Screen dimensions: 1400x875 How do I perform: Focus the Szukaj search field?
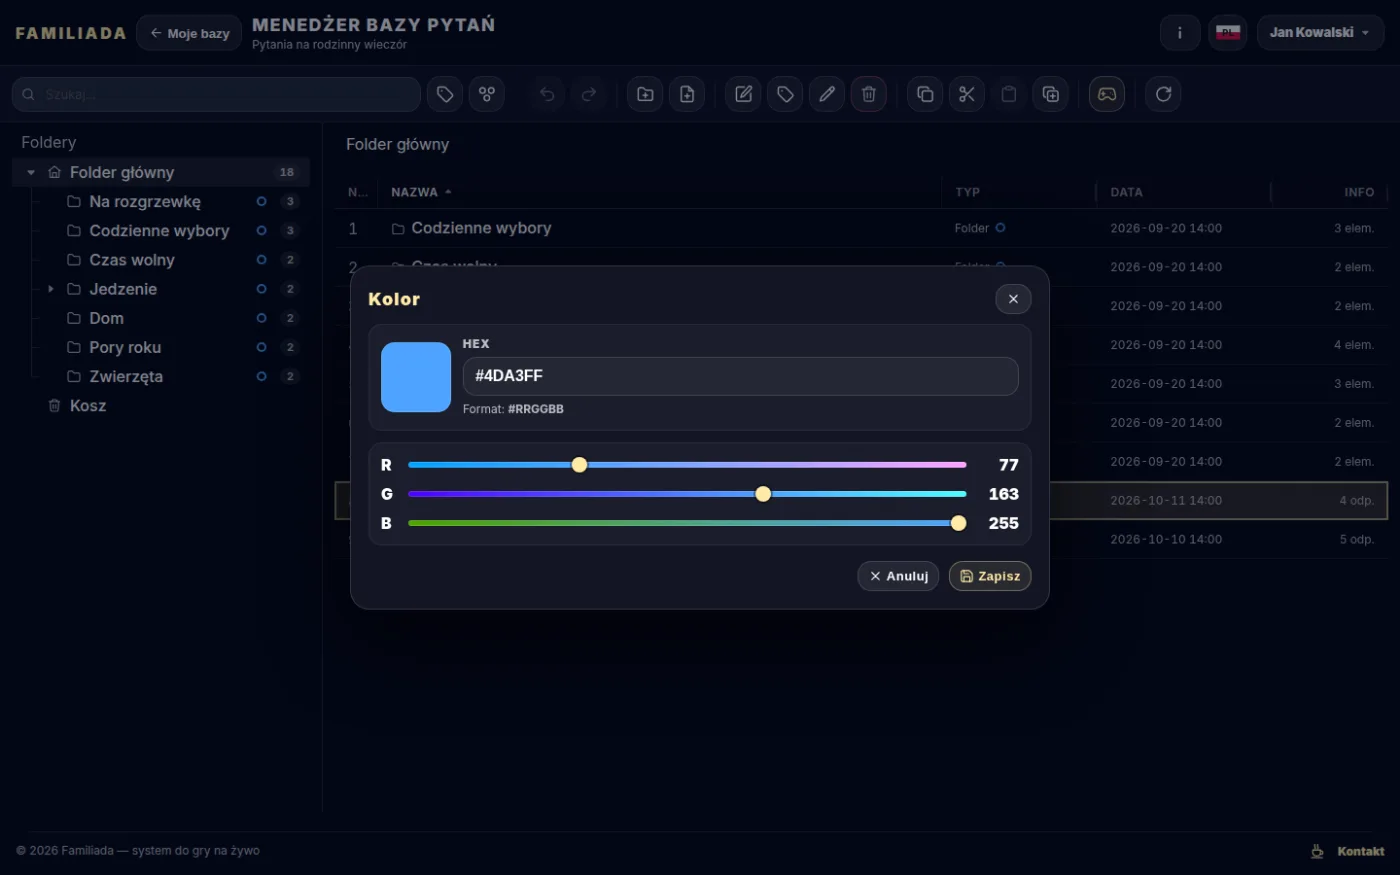pyautogui.click(x=216, y=94)
